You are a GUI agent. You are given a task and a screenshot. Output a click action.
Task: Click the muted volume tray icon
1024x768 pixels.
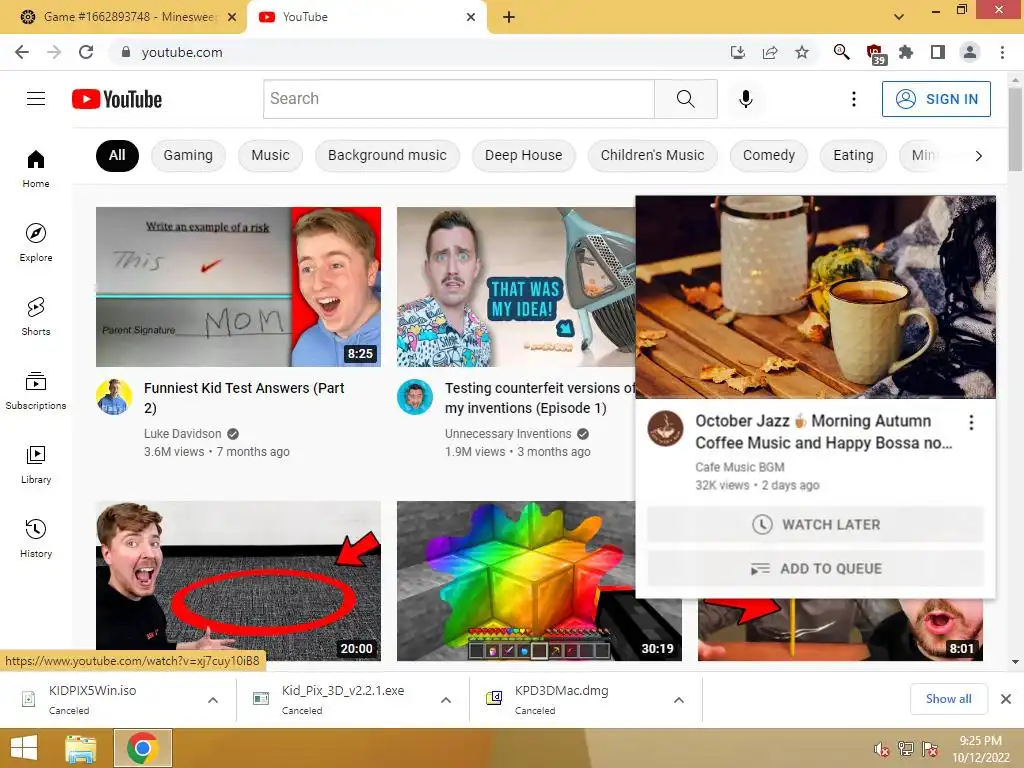click(881, 749)
